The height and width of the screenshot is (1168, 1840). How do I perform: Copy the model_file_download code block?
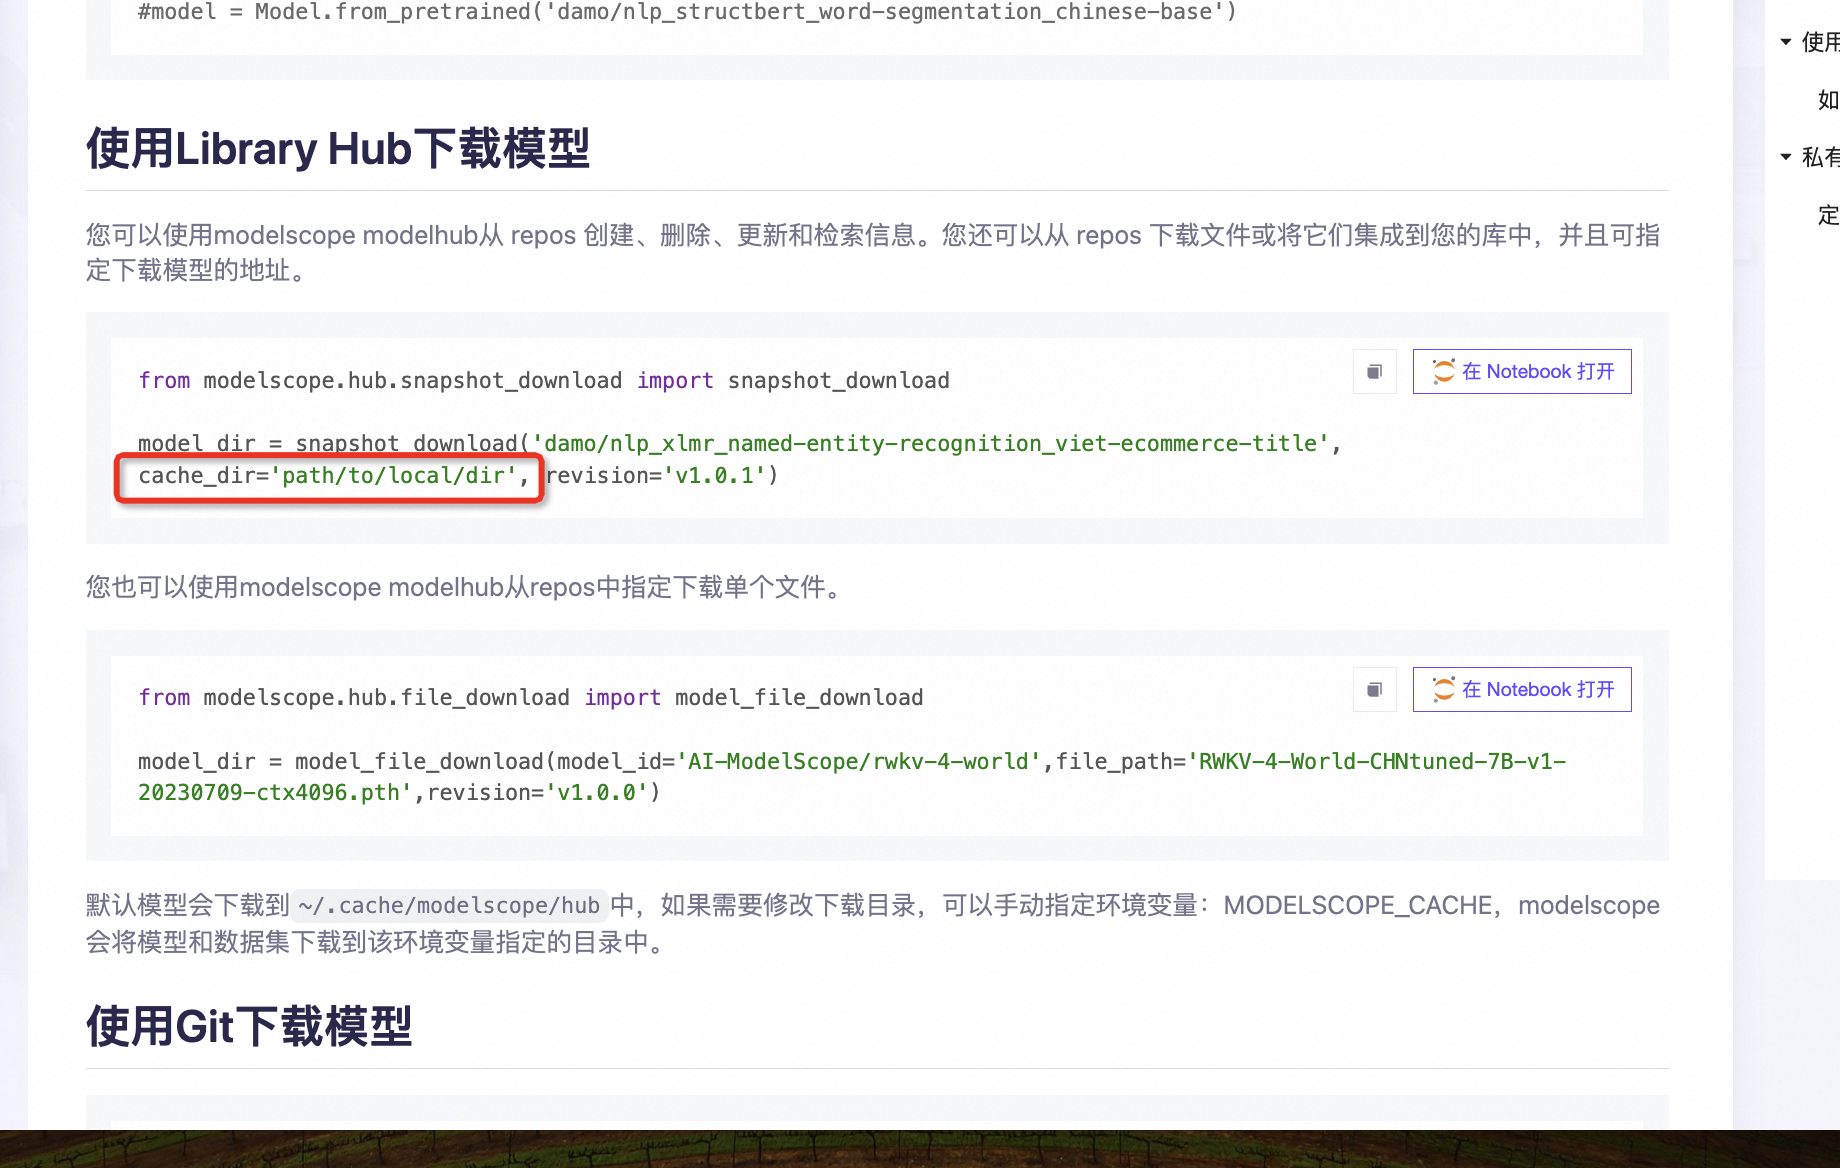click(1374, 690)
